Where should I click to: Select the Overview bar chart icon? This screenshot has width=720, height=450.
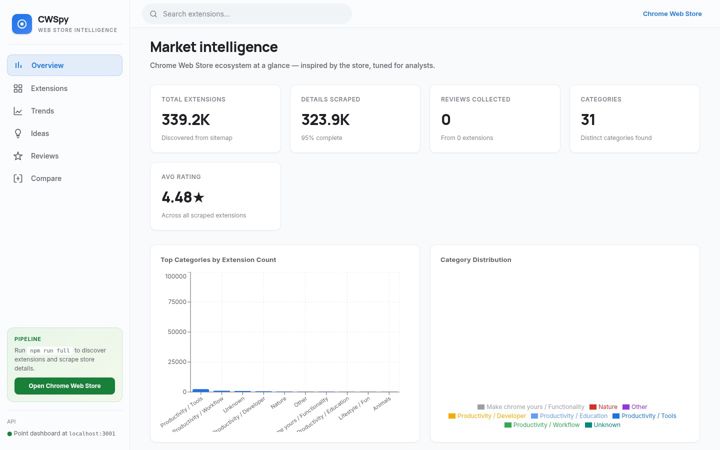18,65
